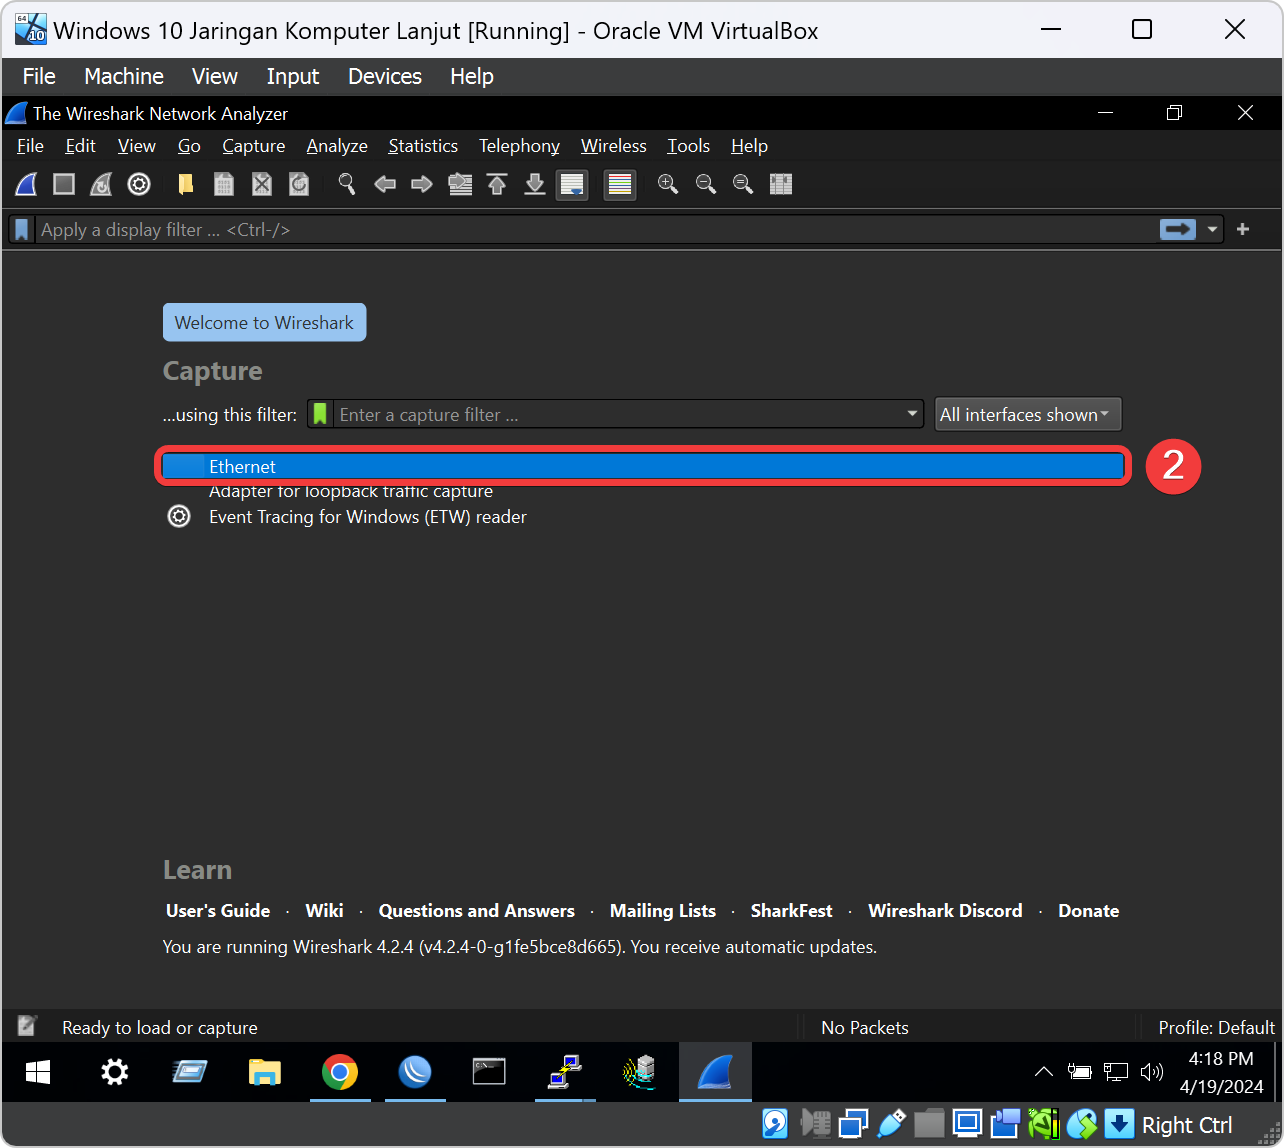Open VirtualBox Machine menu
Image resolution: width=1284 pixels, height=1148 pixels.
click(x=124, y=76)
